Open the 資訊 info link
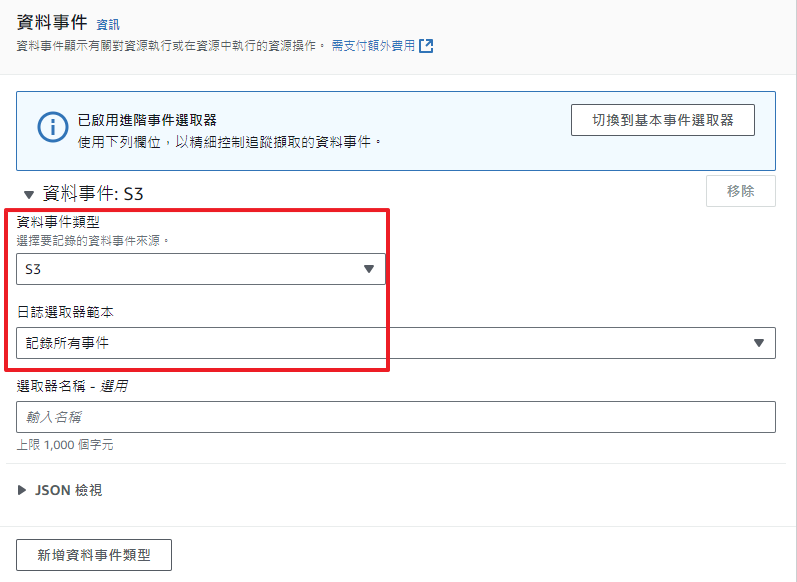This screenshot has width=797, height=582. click(107, 23)
